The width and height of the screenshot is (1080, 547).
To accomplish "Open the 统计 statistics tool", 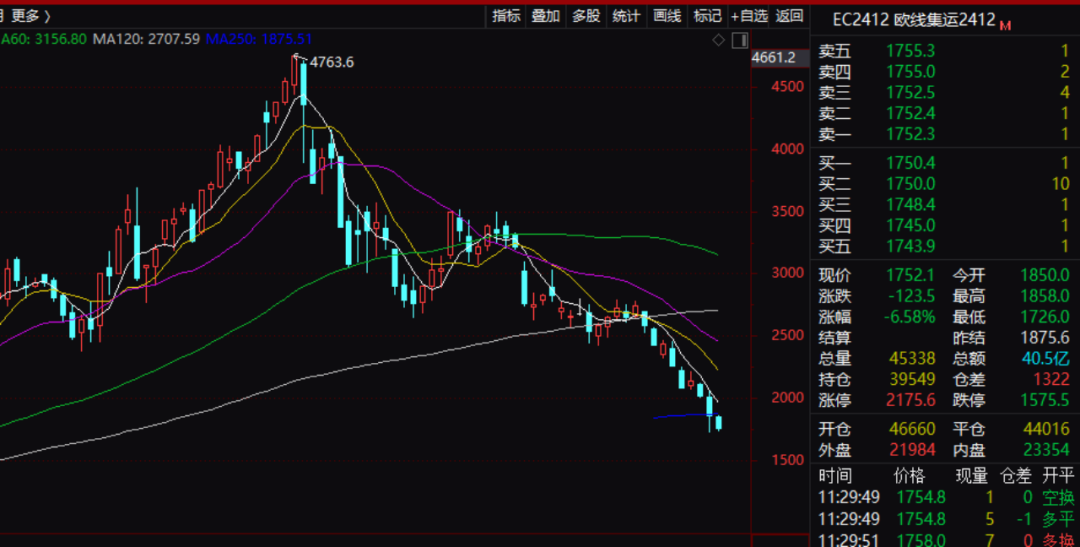I will pyautogui.click(x=626, y=16).
